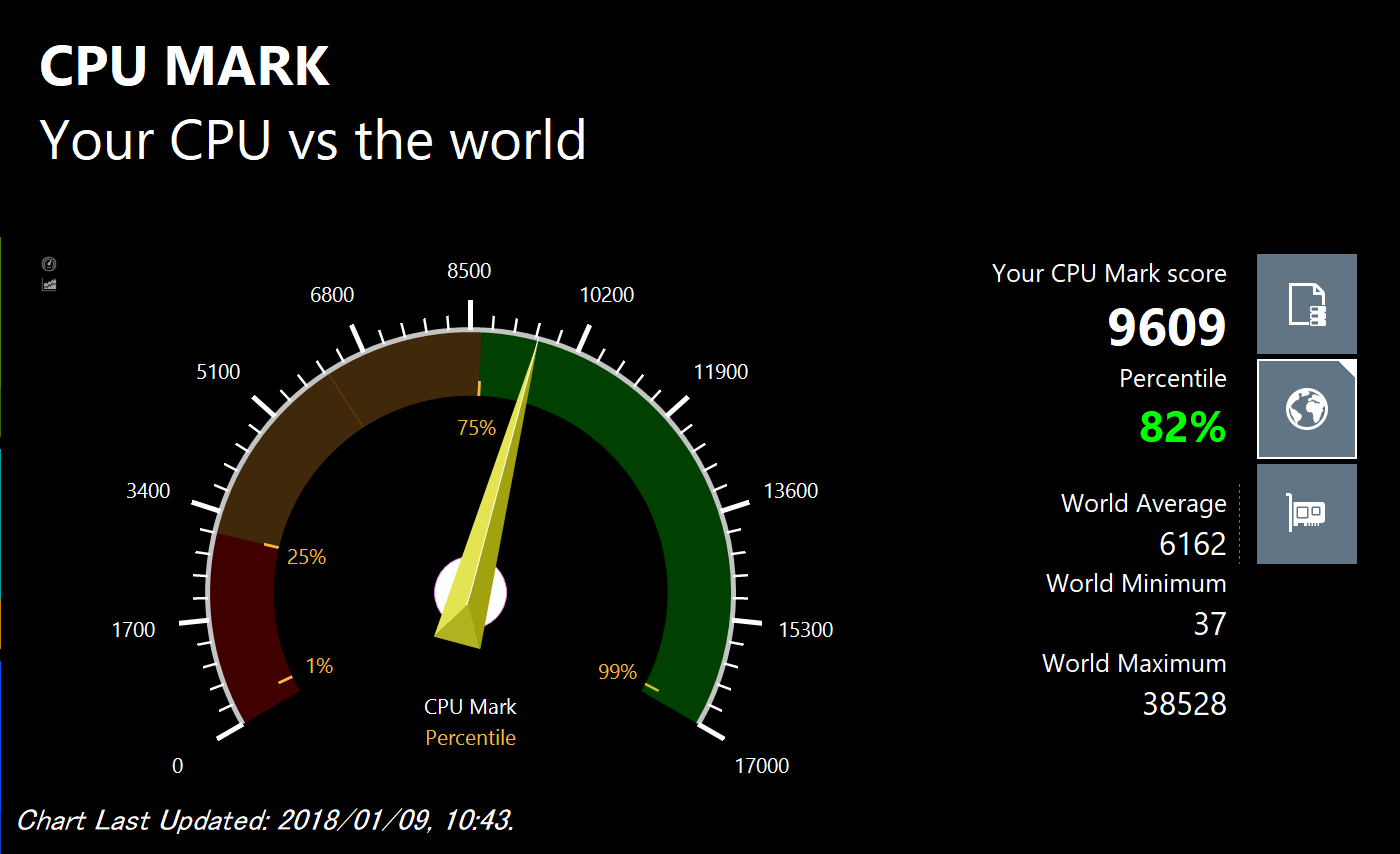Click the 17000 gauge scale label

tap(762, 766)
